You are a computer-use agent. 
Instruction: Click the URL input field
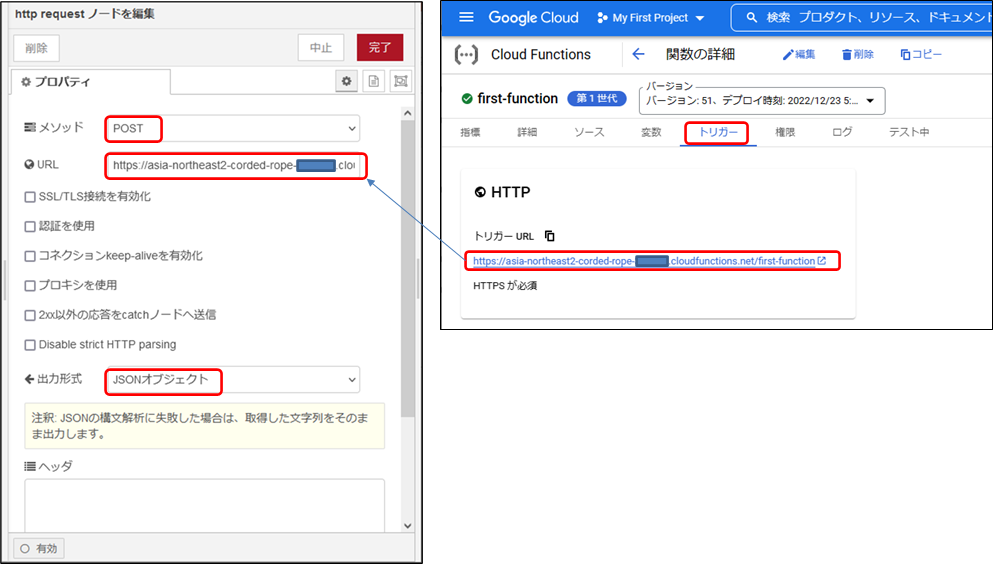coord(235,164)
